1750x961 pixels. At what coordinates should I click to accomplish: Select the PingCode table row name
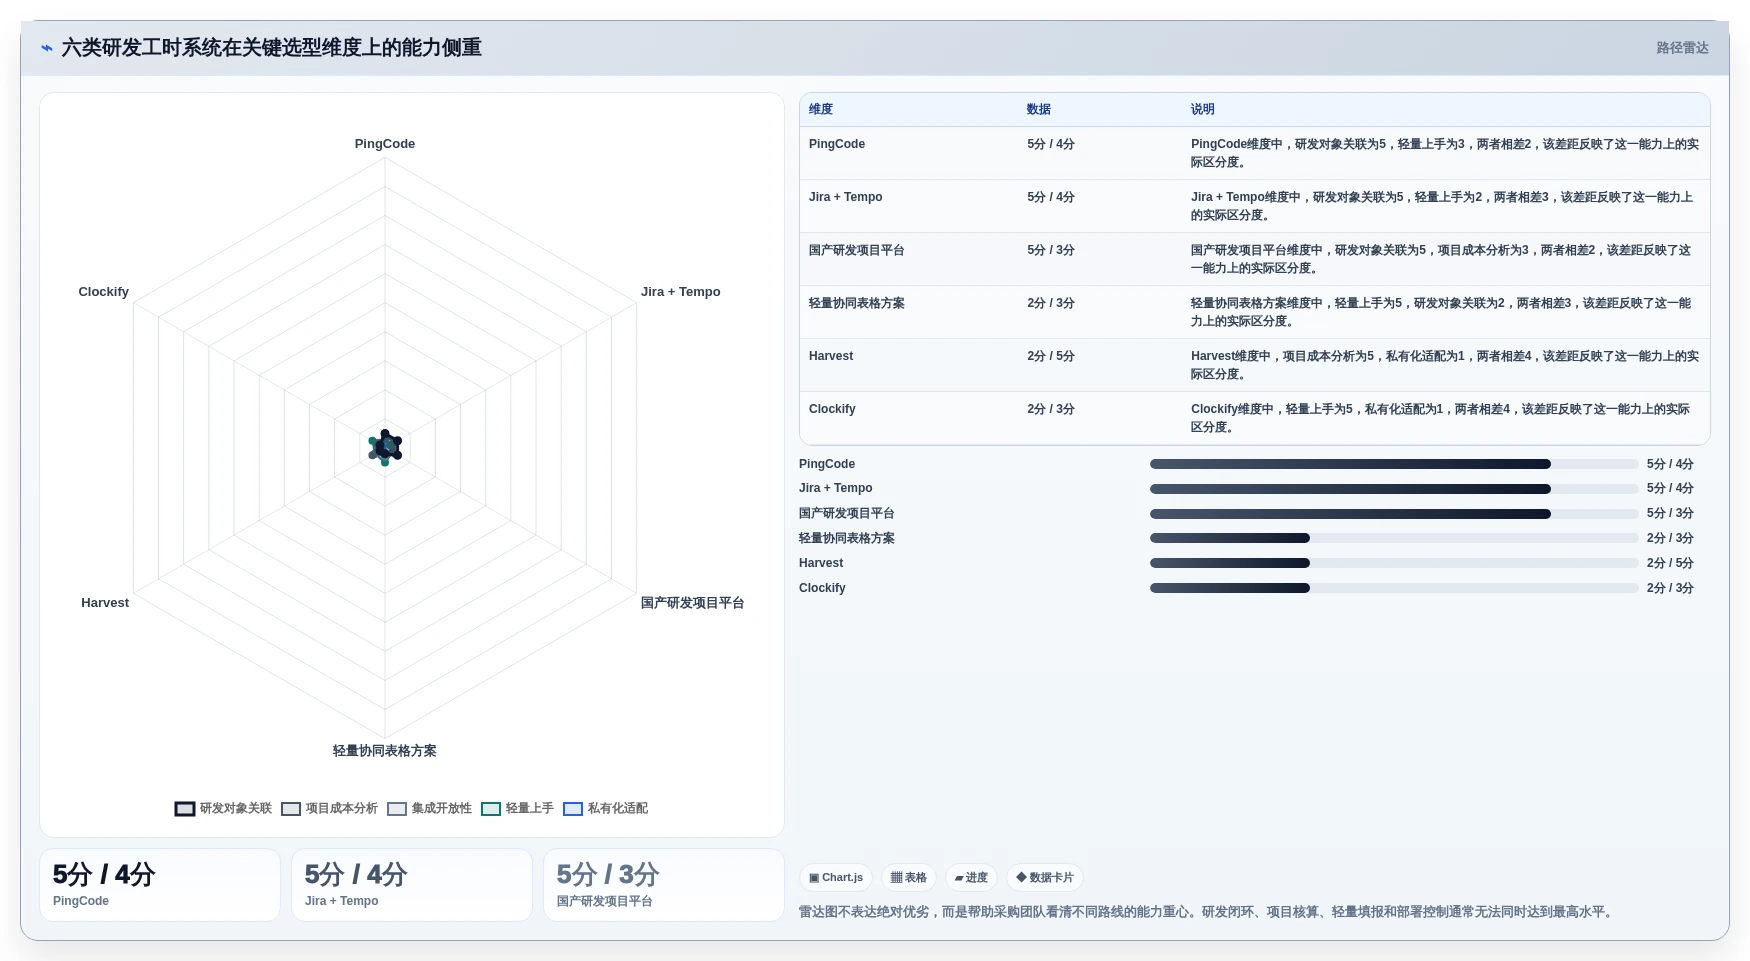click(x=837, y=144)
